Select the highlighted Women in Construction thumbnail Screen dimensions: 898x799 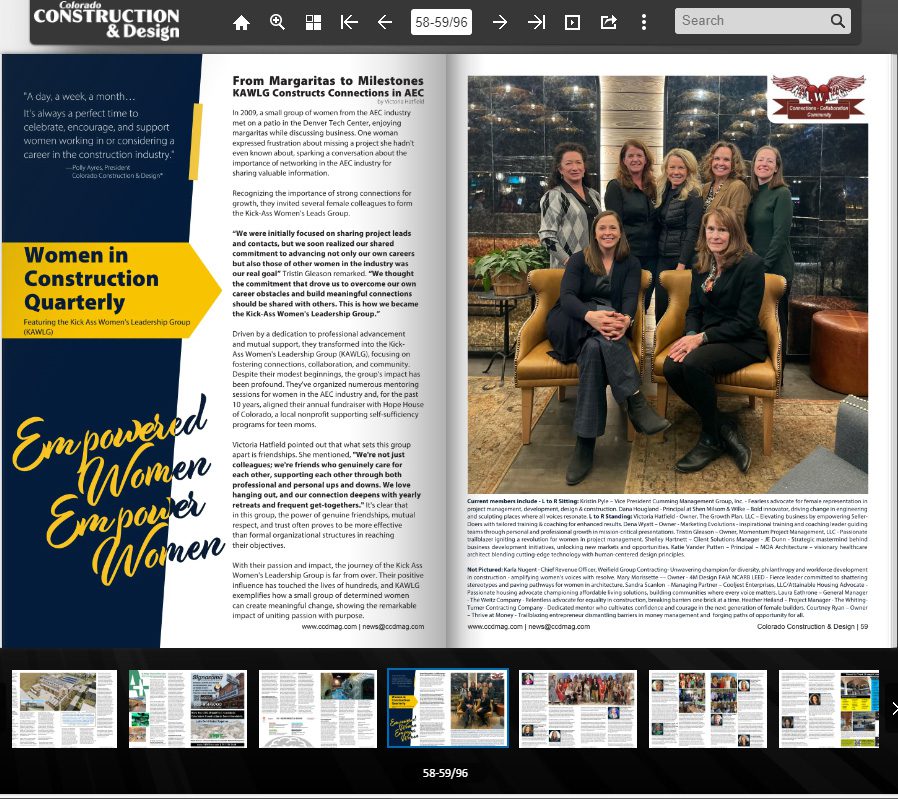[x=448, y=709]
